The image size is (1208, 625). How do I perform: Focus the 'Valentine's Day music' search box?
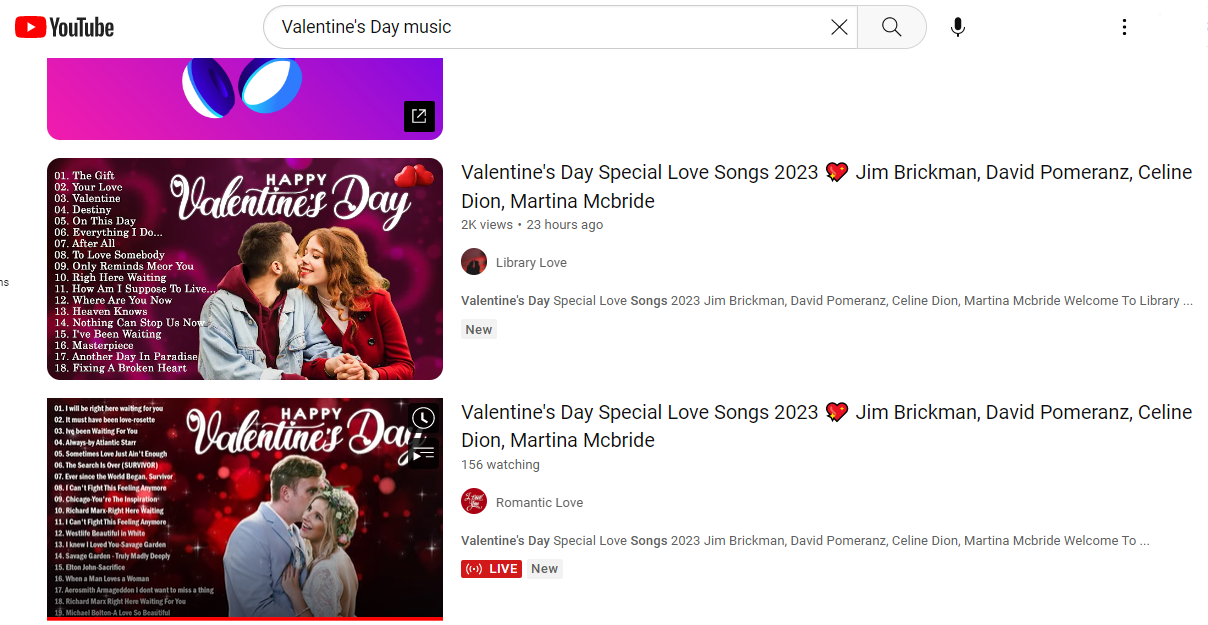tap(550, 27)
